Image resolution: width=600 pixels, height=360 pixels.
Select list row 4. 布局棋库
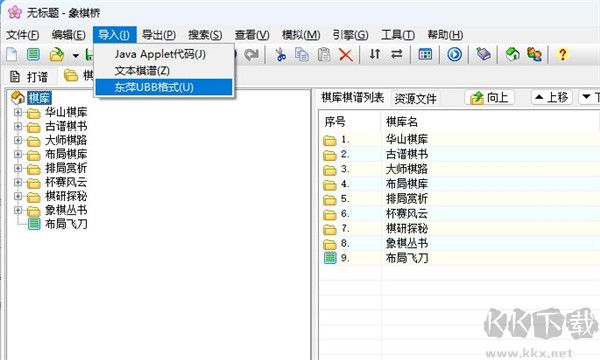click(x=459, y=184)
